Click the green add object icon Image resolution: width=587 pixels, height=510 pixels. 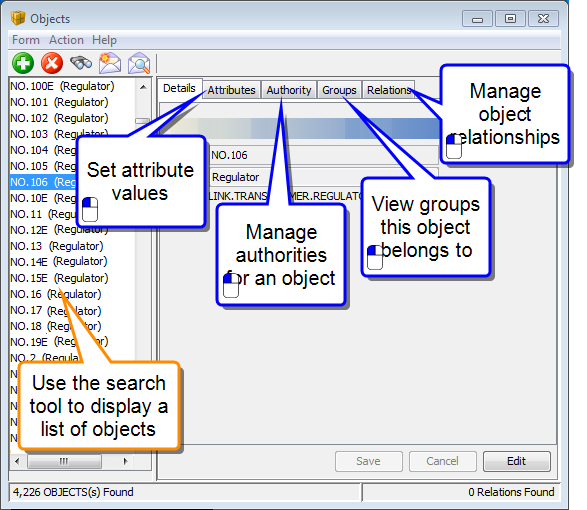point(23,63)
